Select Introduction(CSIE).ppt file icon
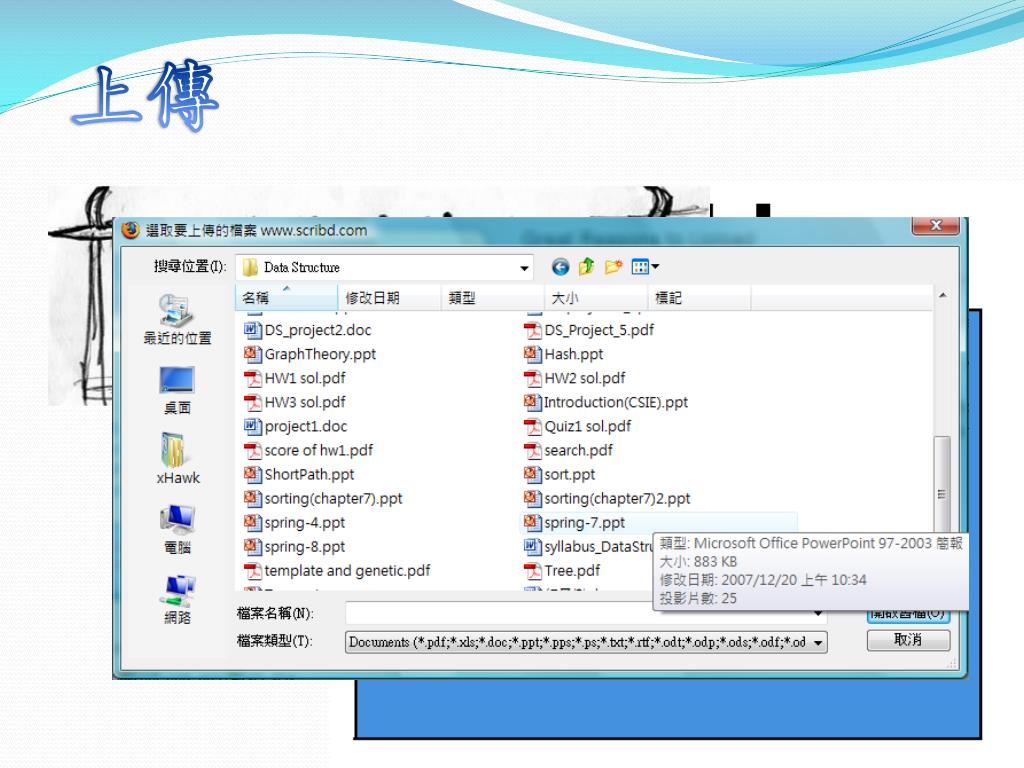Viewport: 1024px width, 768px height. (x=533, y=402)
